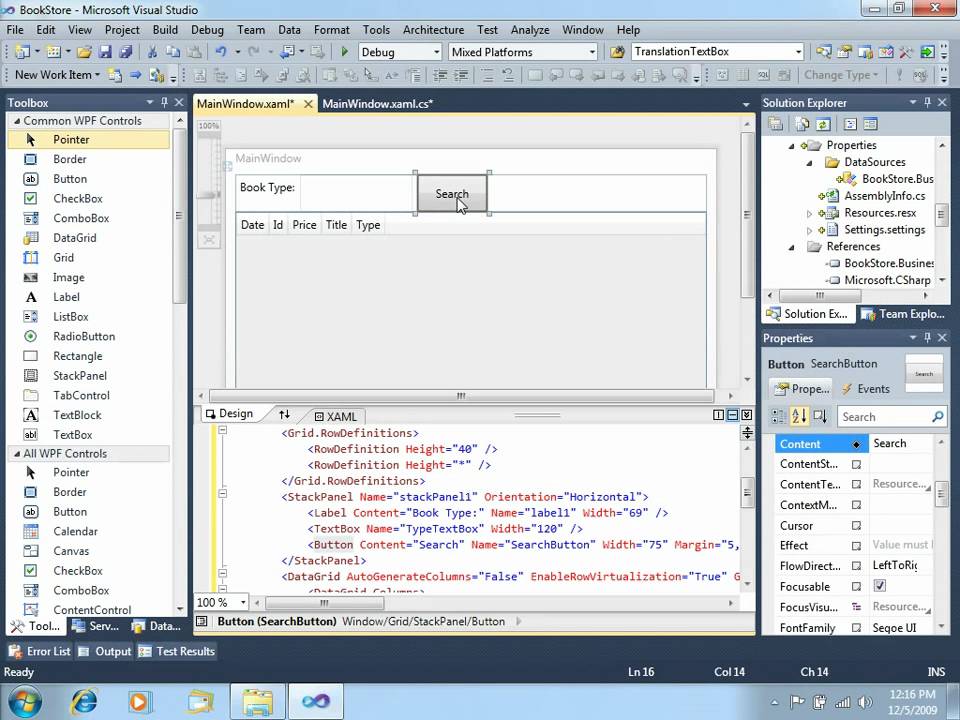Open the Test Results panel

[177, 651]
